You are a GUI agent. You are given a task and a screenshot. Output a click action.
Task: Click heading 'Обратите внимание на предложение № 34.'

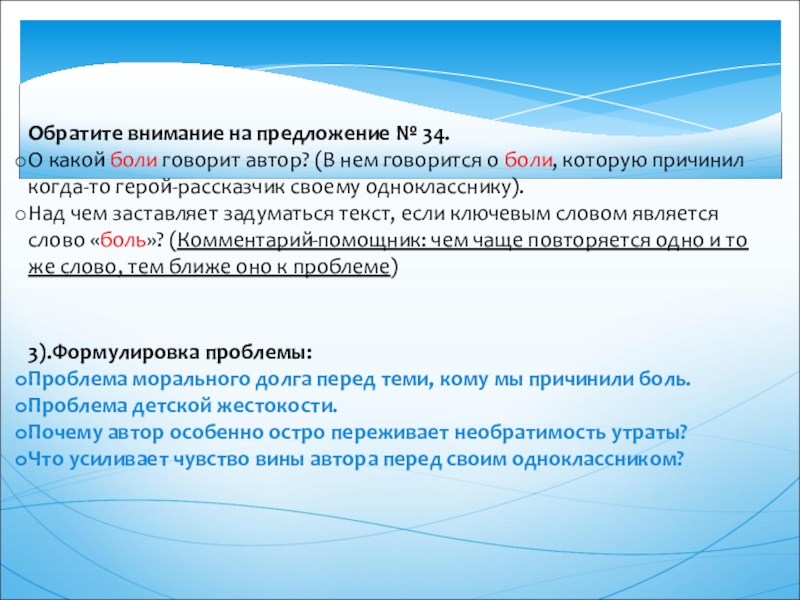pos(239,134)
